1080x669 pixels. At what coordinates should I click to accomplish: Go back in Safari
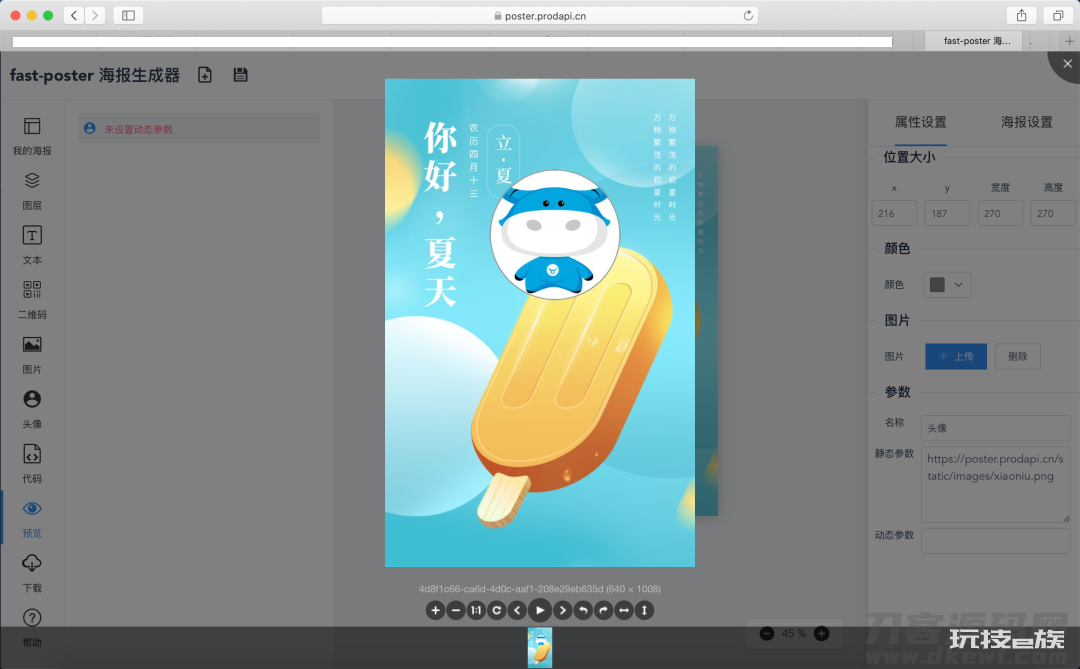[74, 15]
